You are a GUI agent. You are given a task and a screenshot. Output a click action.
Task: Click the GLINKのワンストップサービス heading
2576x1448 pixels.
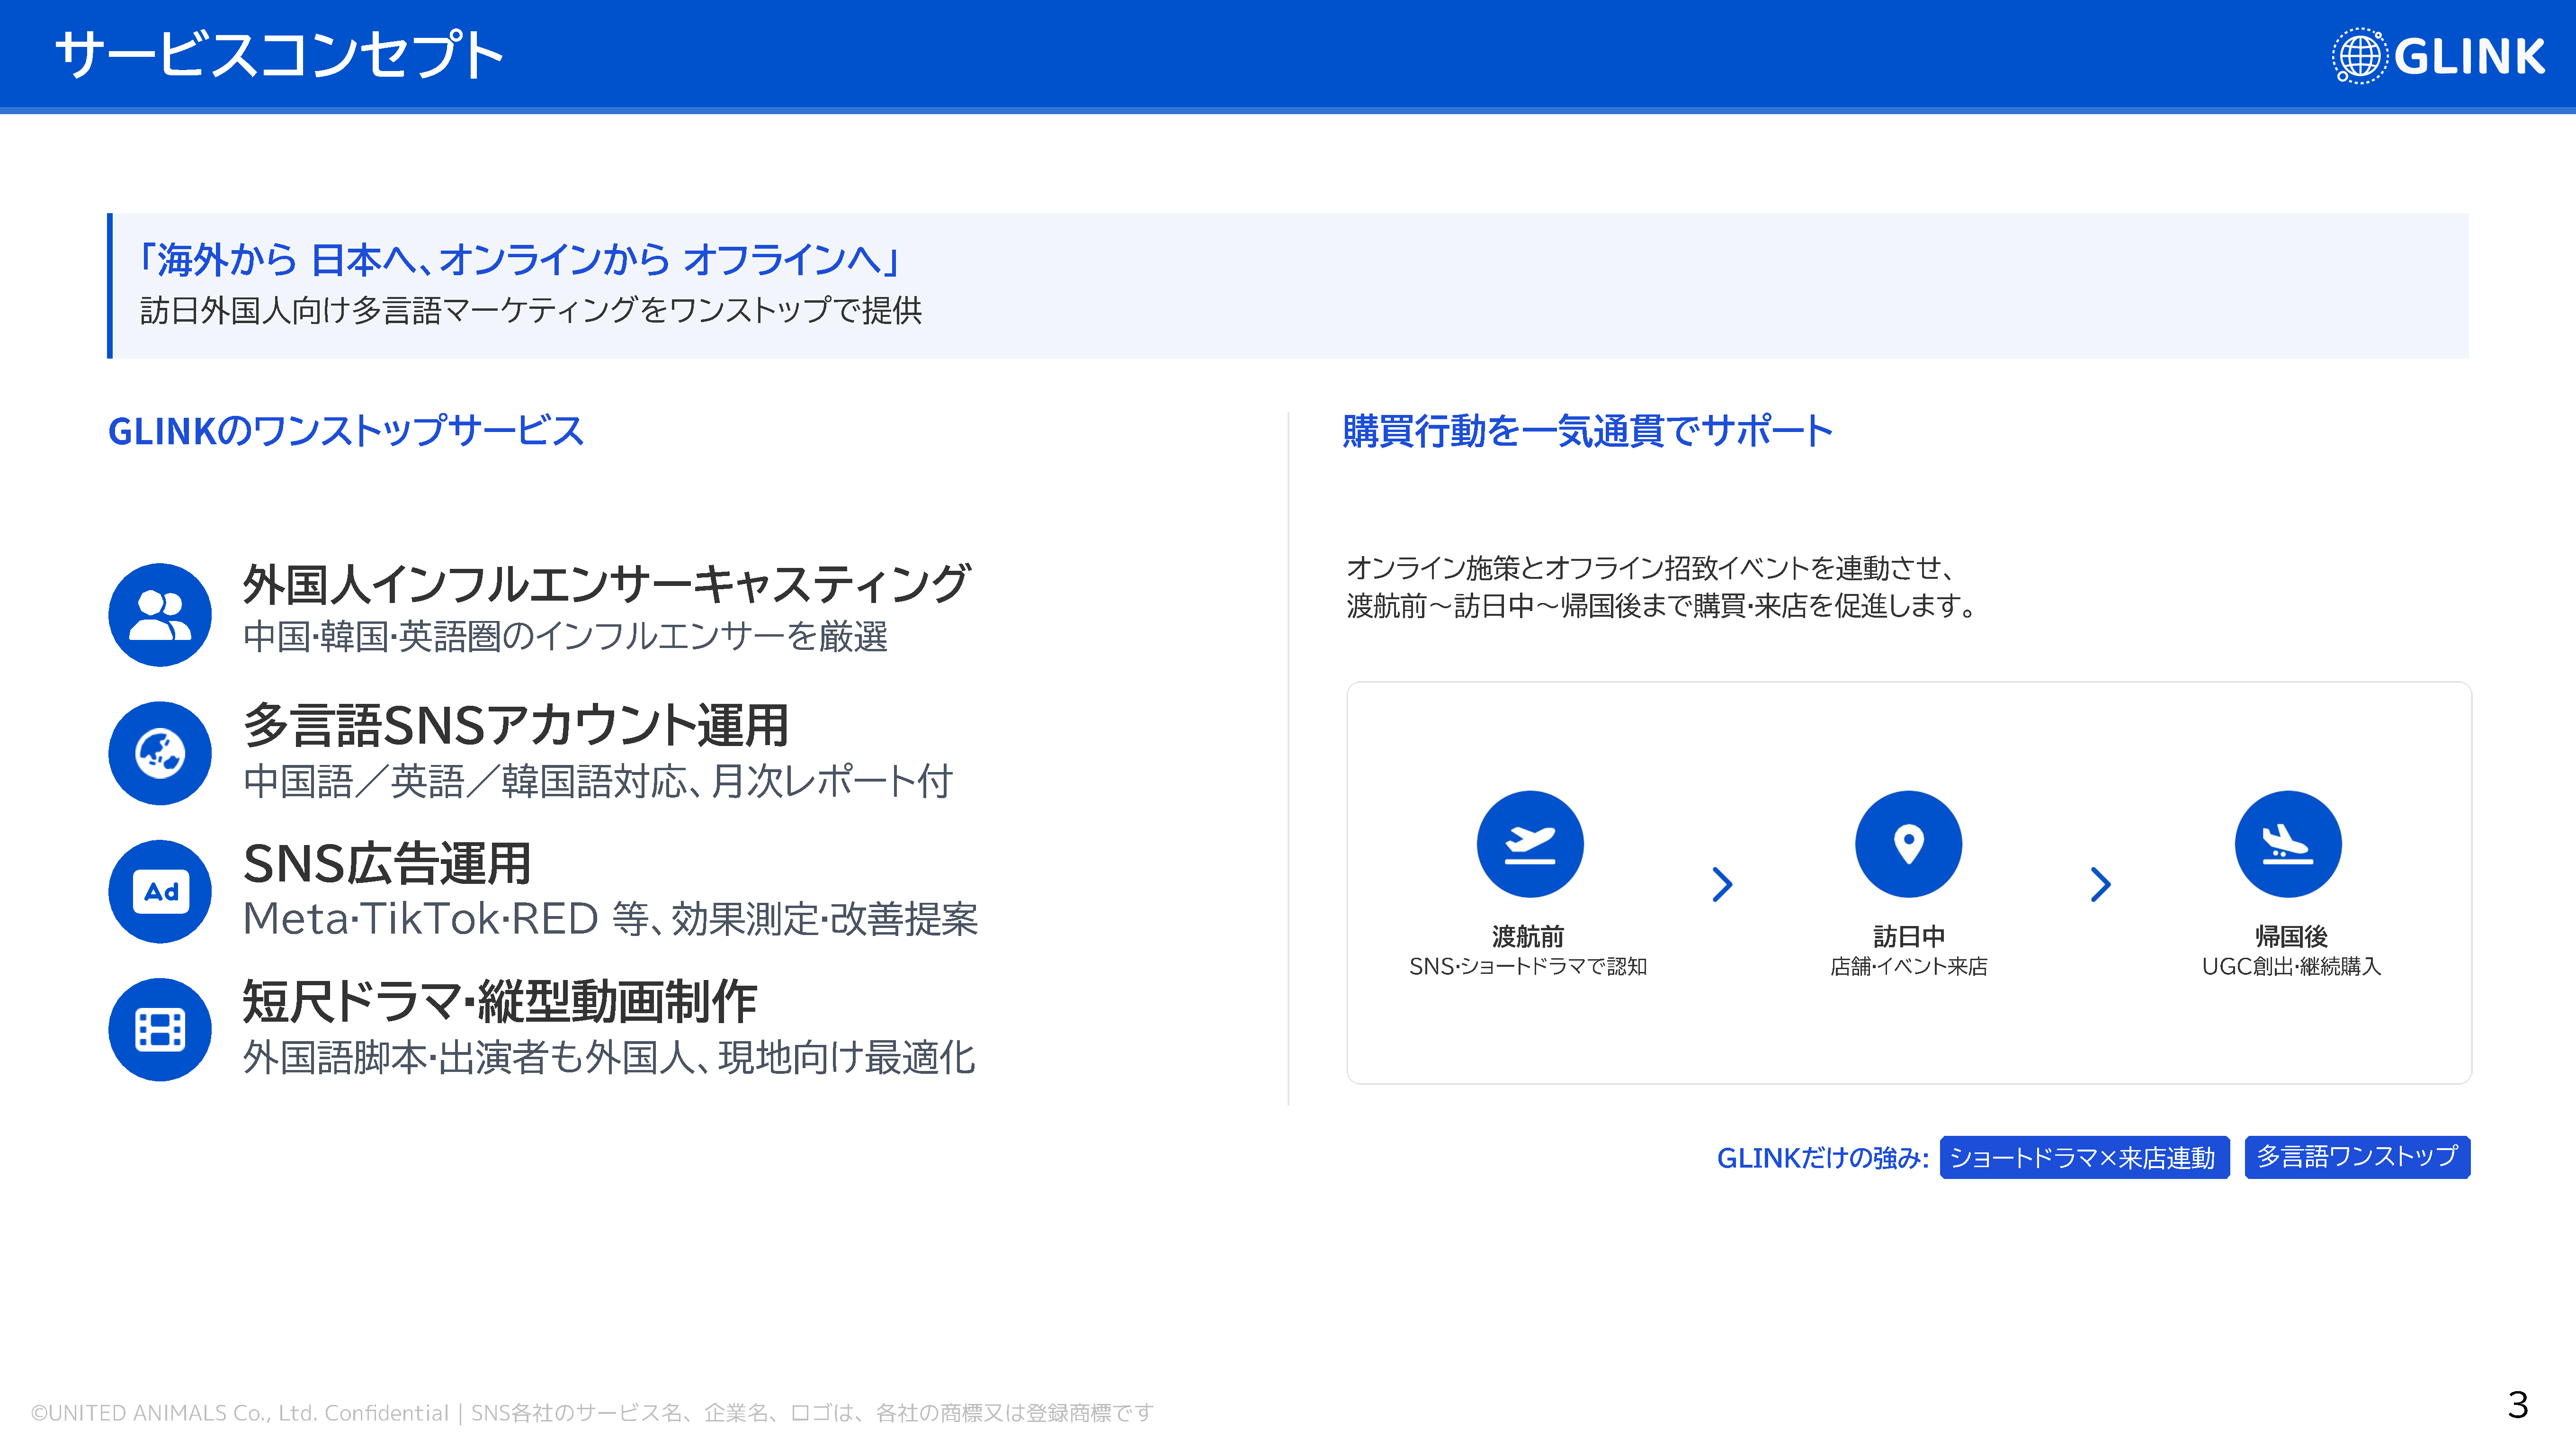[x=345, y=431]
